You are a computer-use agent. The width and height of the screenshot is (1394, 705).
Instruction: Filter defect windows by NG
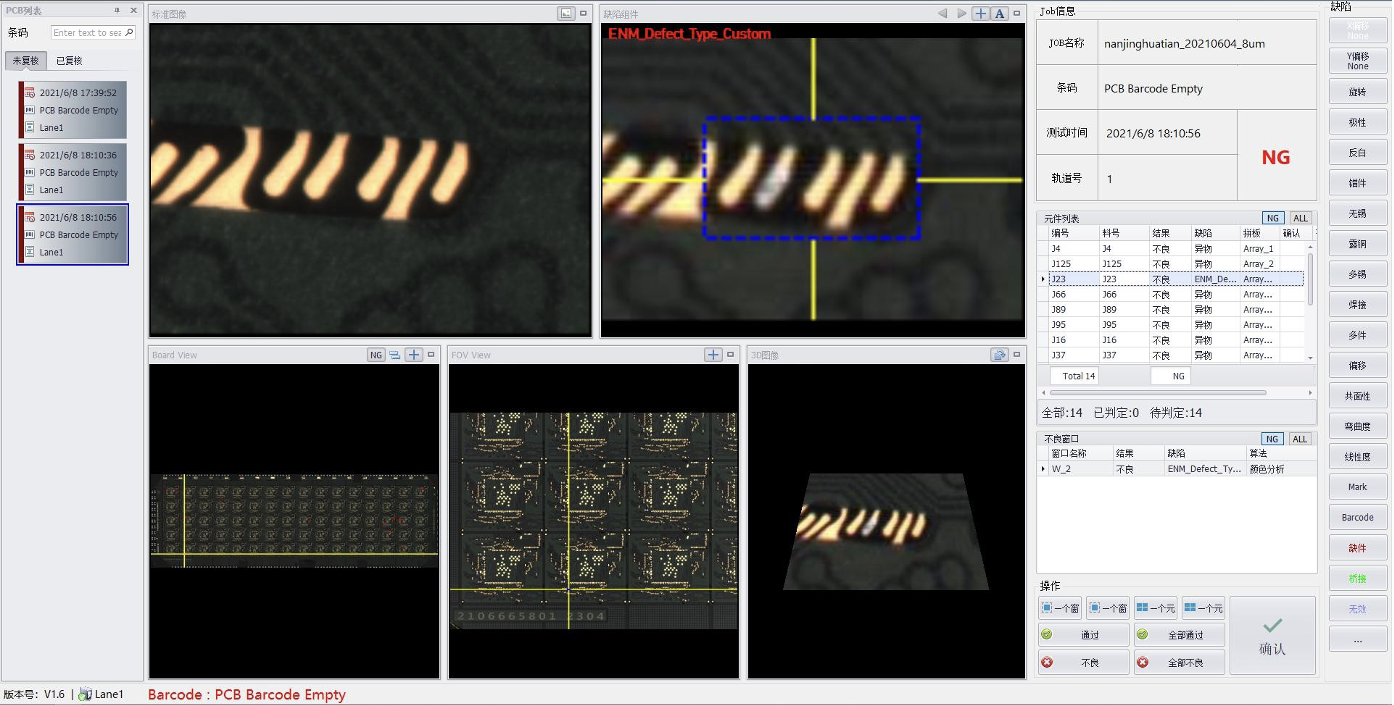[x=1273, y=439]
